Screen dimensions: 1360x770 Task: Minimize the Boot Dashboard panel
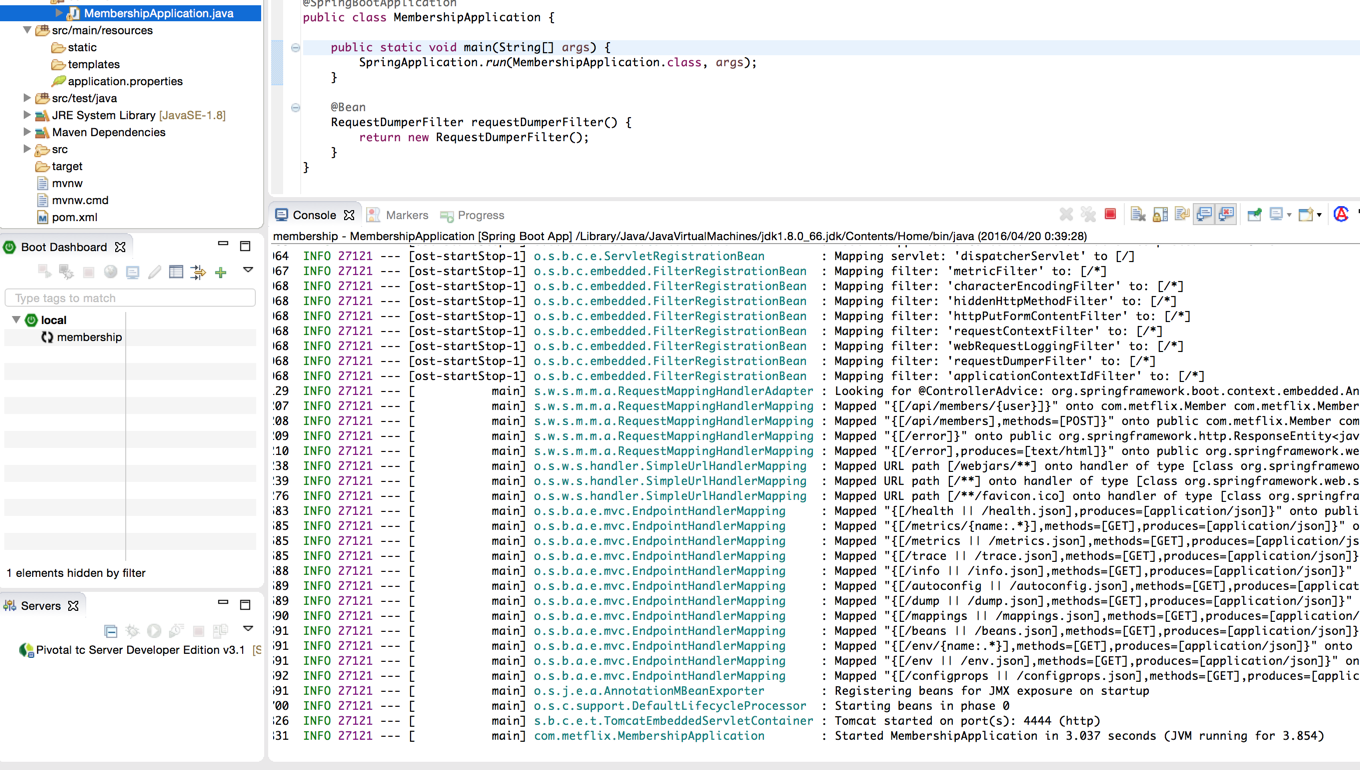(223, 245)
